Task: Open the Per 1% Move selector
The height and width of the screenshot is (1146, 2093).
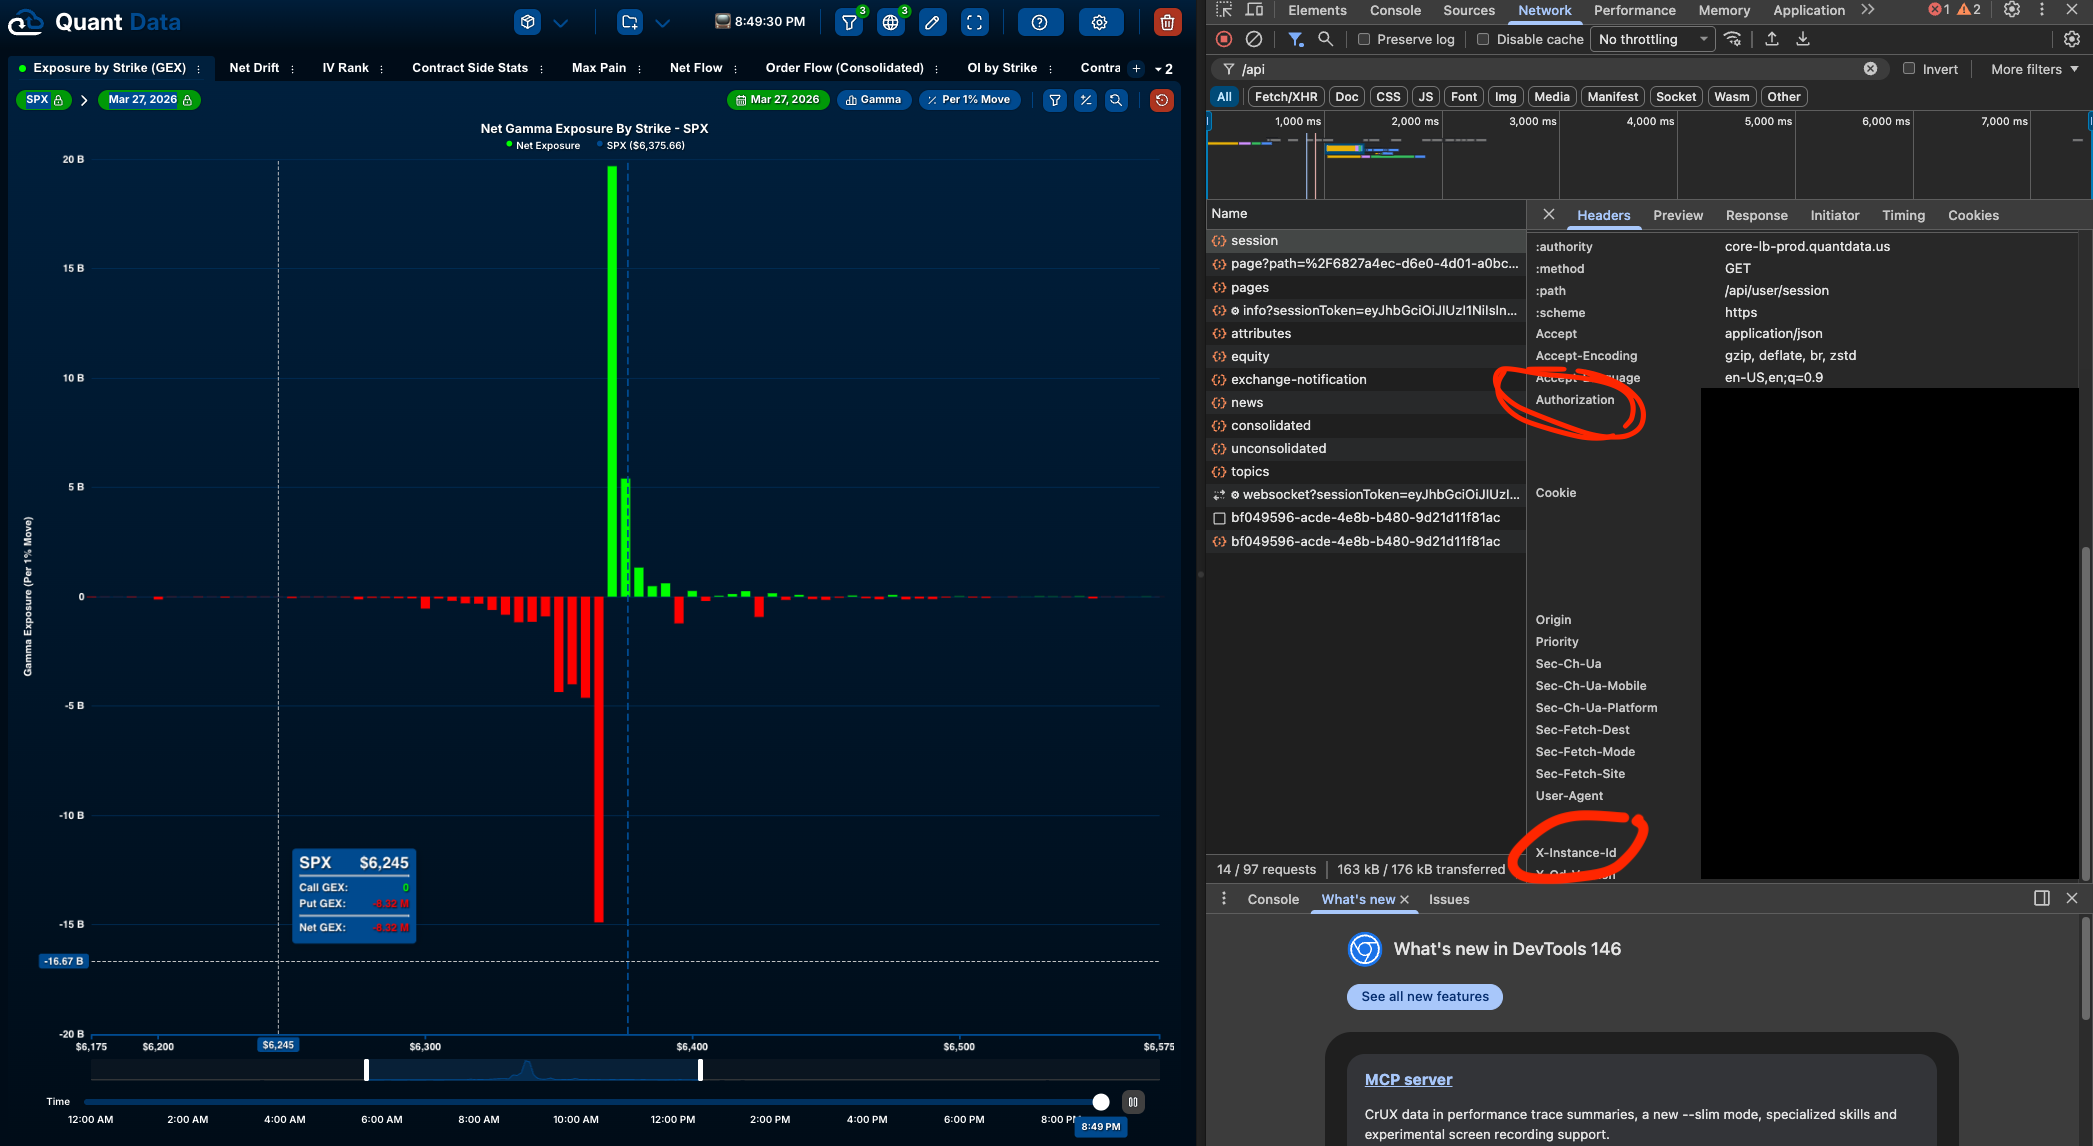Action: pyautogui.click(x=969, y=100)
